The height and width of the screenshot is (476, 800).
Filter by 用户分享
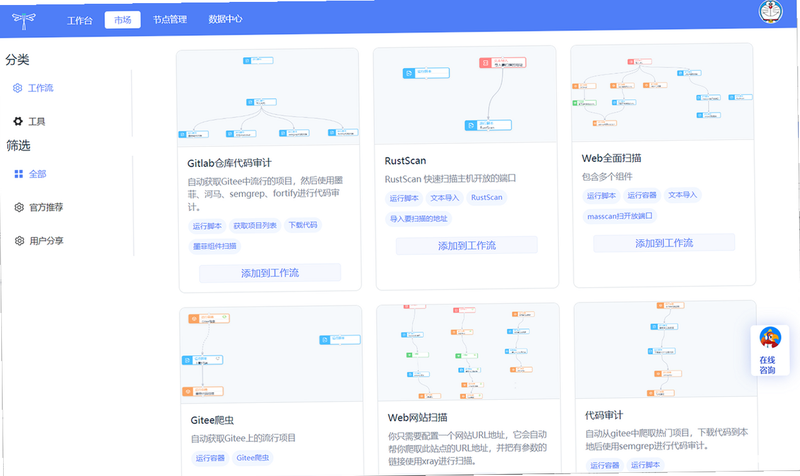point(46,241)
